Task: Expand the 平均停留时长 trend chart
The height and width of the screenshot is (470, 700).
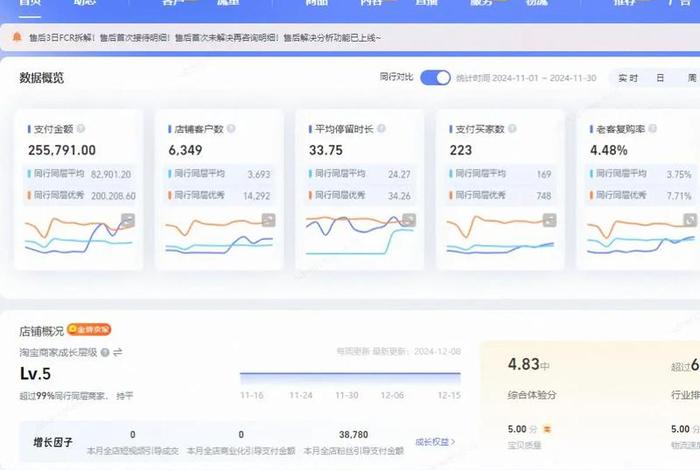Action: 409,220
